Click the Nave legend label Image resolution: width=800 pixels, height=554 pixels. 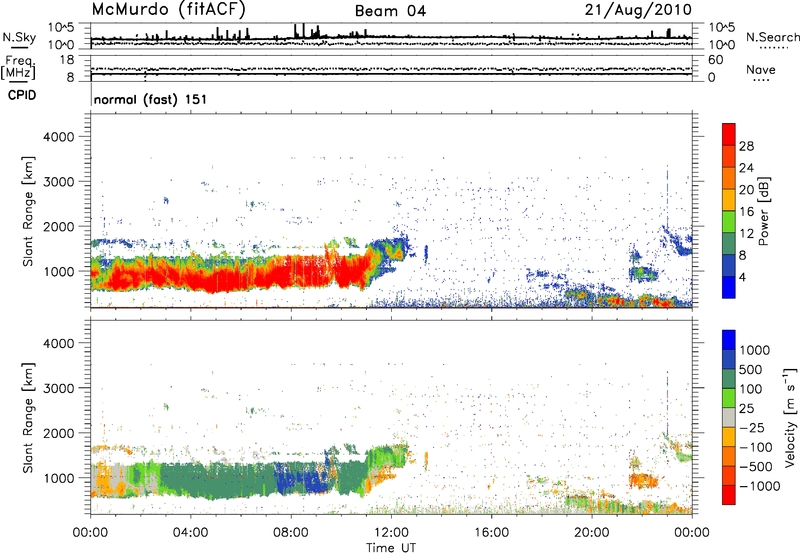(x=761, y=70)
